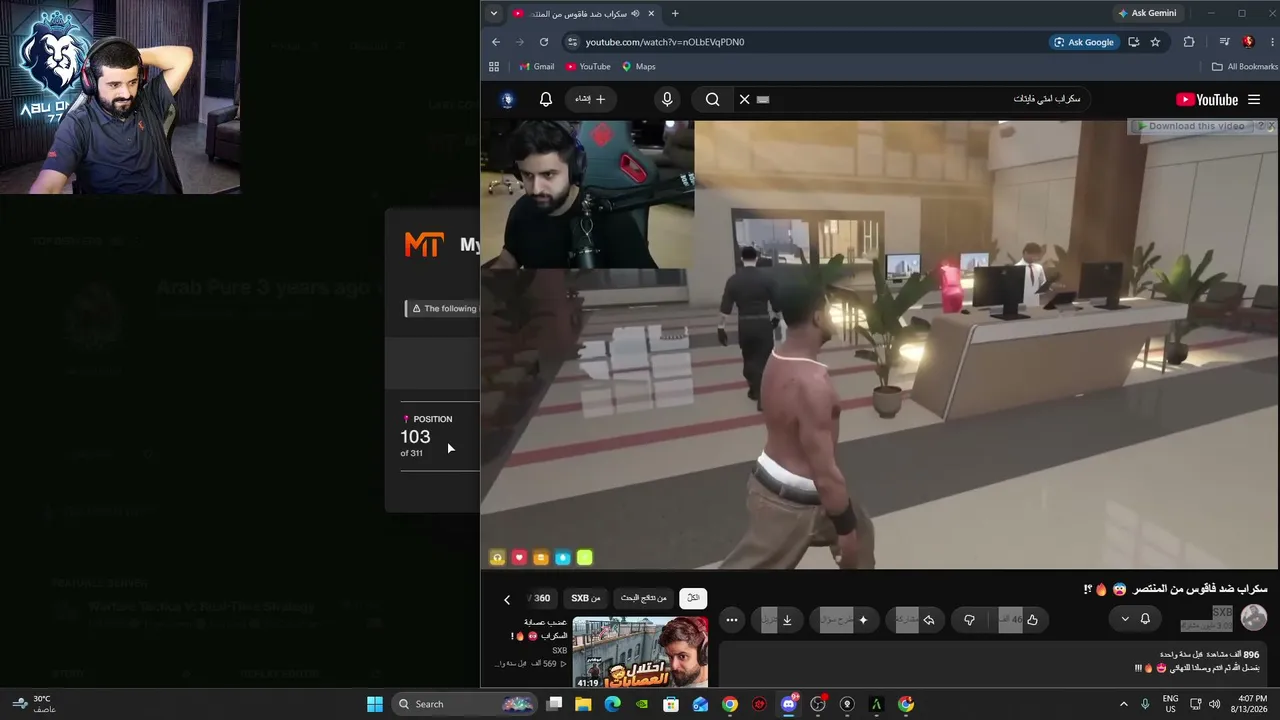Open Microsoft Edge from the taskbar

(613, 704)
